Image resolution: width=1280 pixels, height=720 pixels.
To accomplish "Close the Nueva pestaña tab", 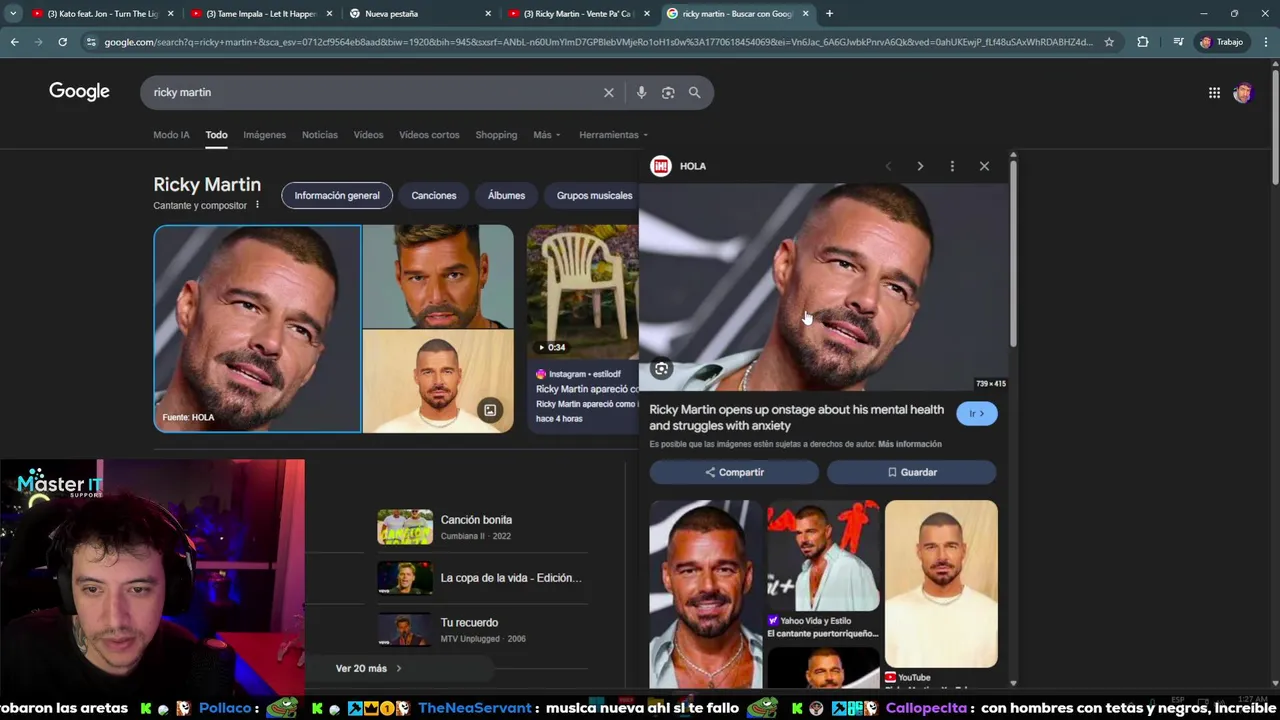I will coord(488,14).
